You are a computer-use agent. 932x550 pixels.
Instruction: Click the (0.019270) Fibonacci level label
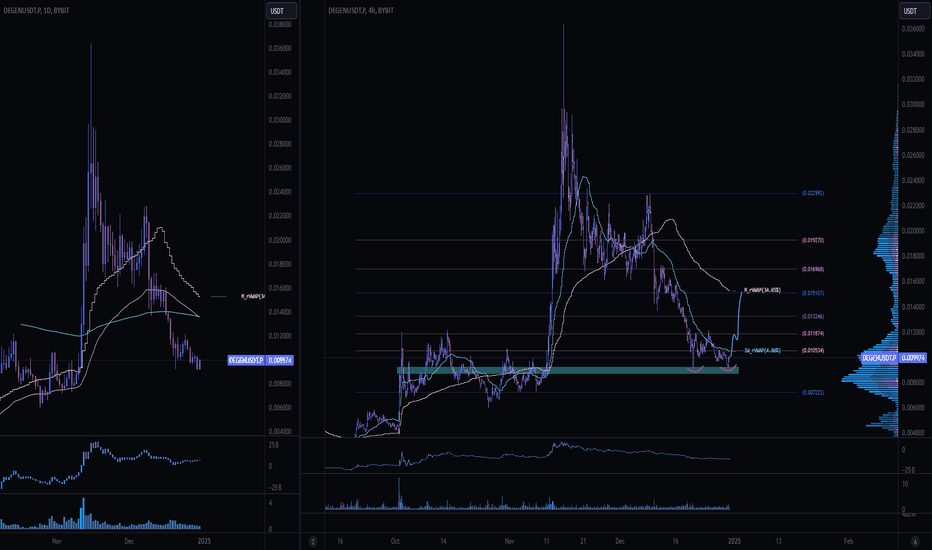pos(813,240)
